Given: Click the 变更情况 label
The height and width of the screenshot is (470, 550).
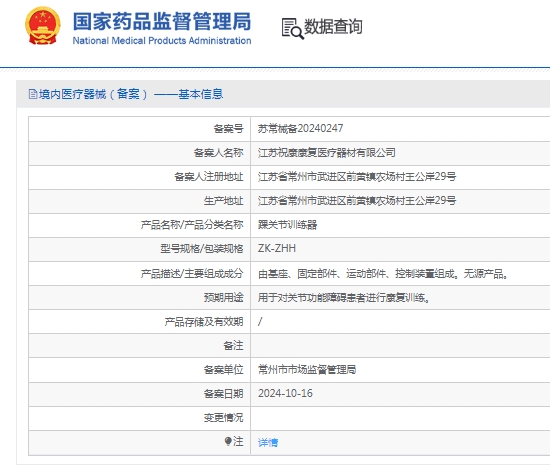Looking at the screenshot, I should (223, 417).
